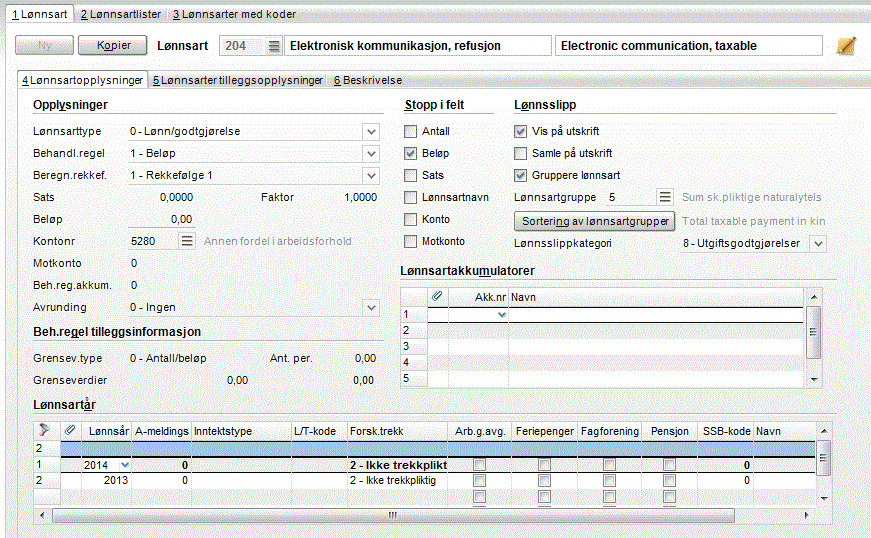Click Lønnsartår scrollbar right arrow
871x538 pixels.
[807, 515]
